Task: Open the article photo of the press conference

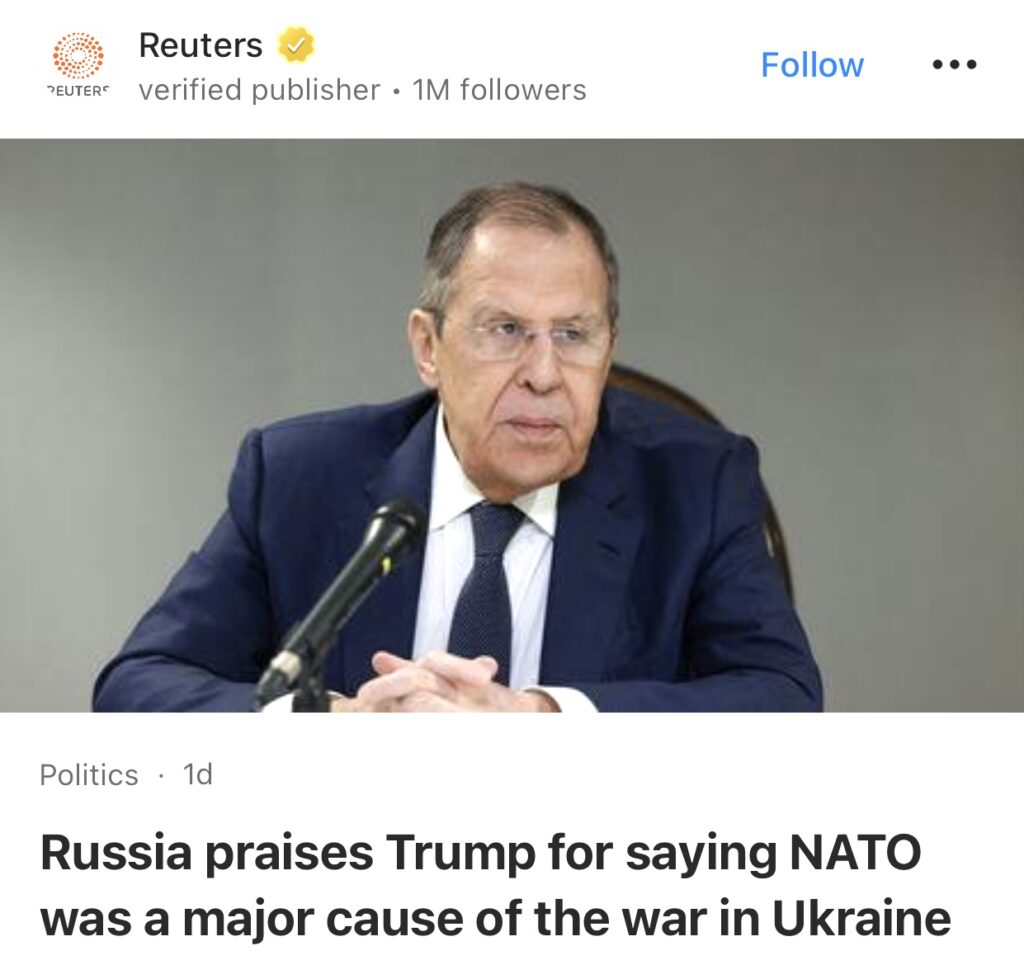Action: point(512,425)
